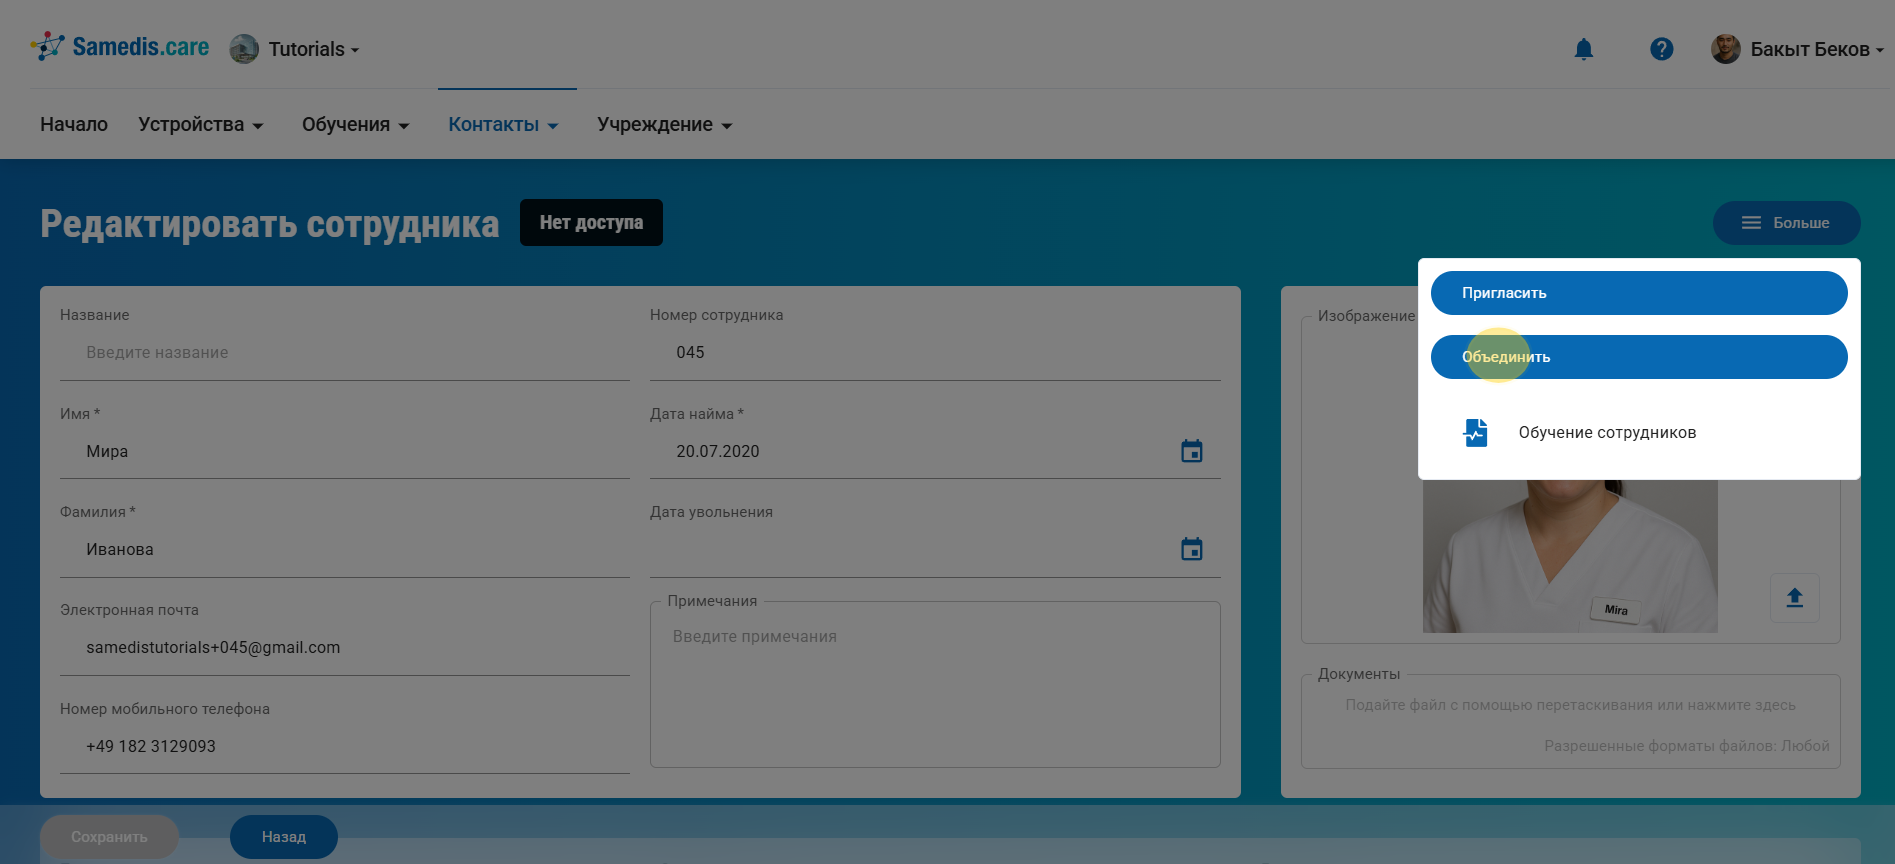Expand the Обучения dropdown menu
The width and height of the screenshot is (1895, 864).
point(355,125)
